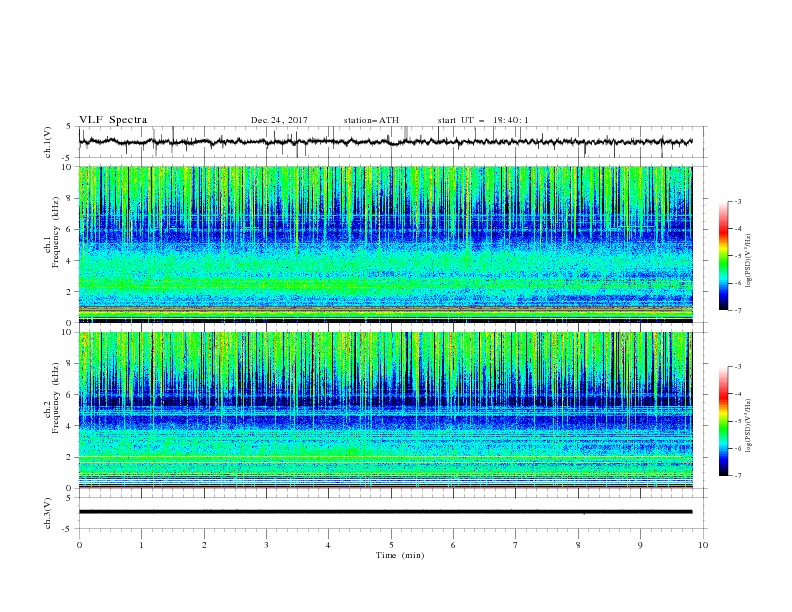Image resolution: width=792 pixels, height=612 pixels.
Task: Click the '4' tick on ch.2 frequency axis
Action: click(x=70, y=426)
